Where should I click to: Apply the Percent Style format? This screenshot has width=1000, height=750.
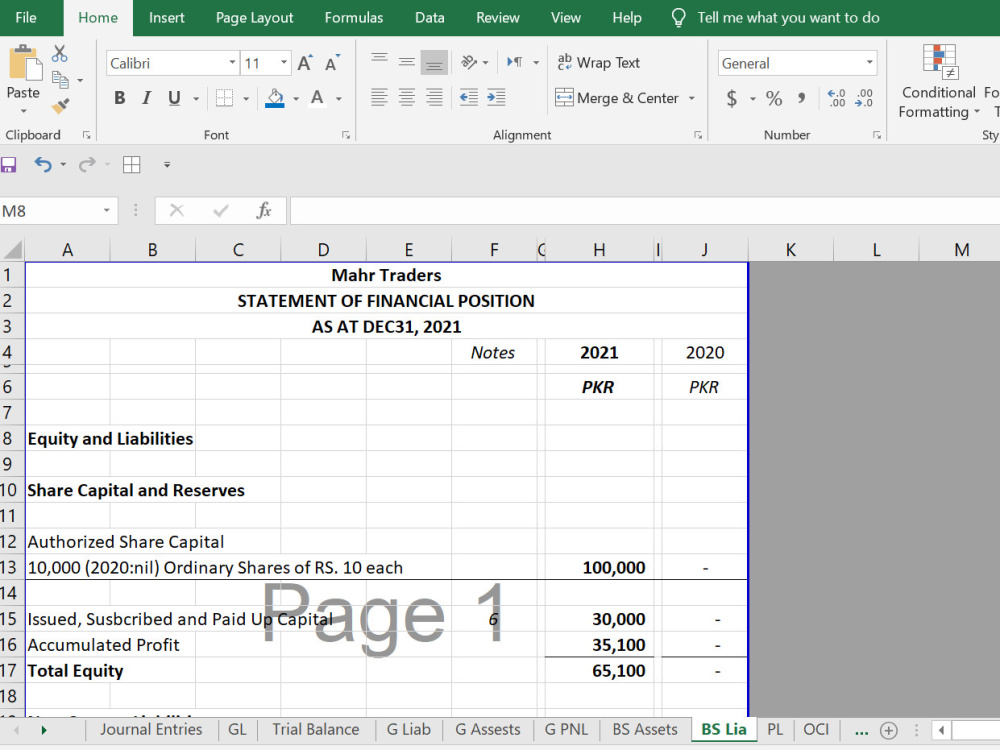(x=774, y=99)
